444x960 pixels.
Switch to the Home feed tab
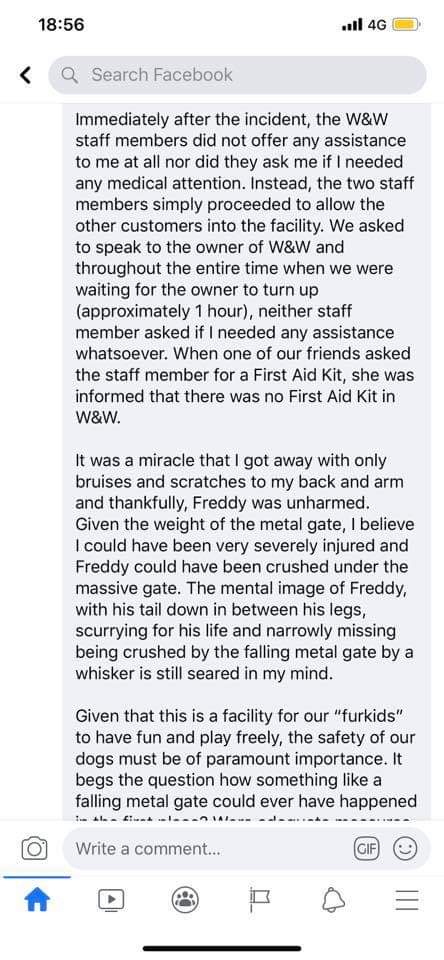(x=37, y=899)
